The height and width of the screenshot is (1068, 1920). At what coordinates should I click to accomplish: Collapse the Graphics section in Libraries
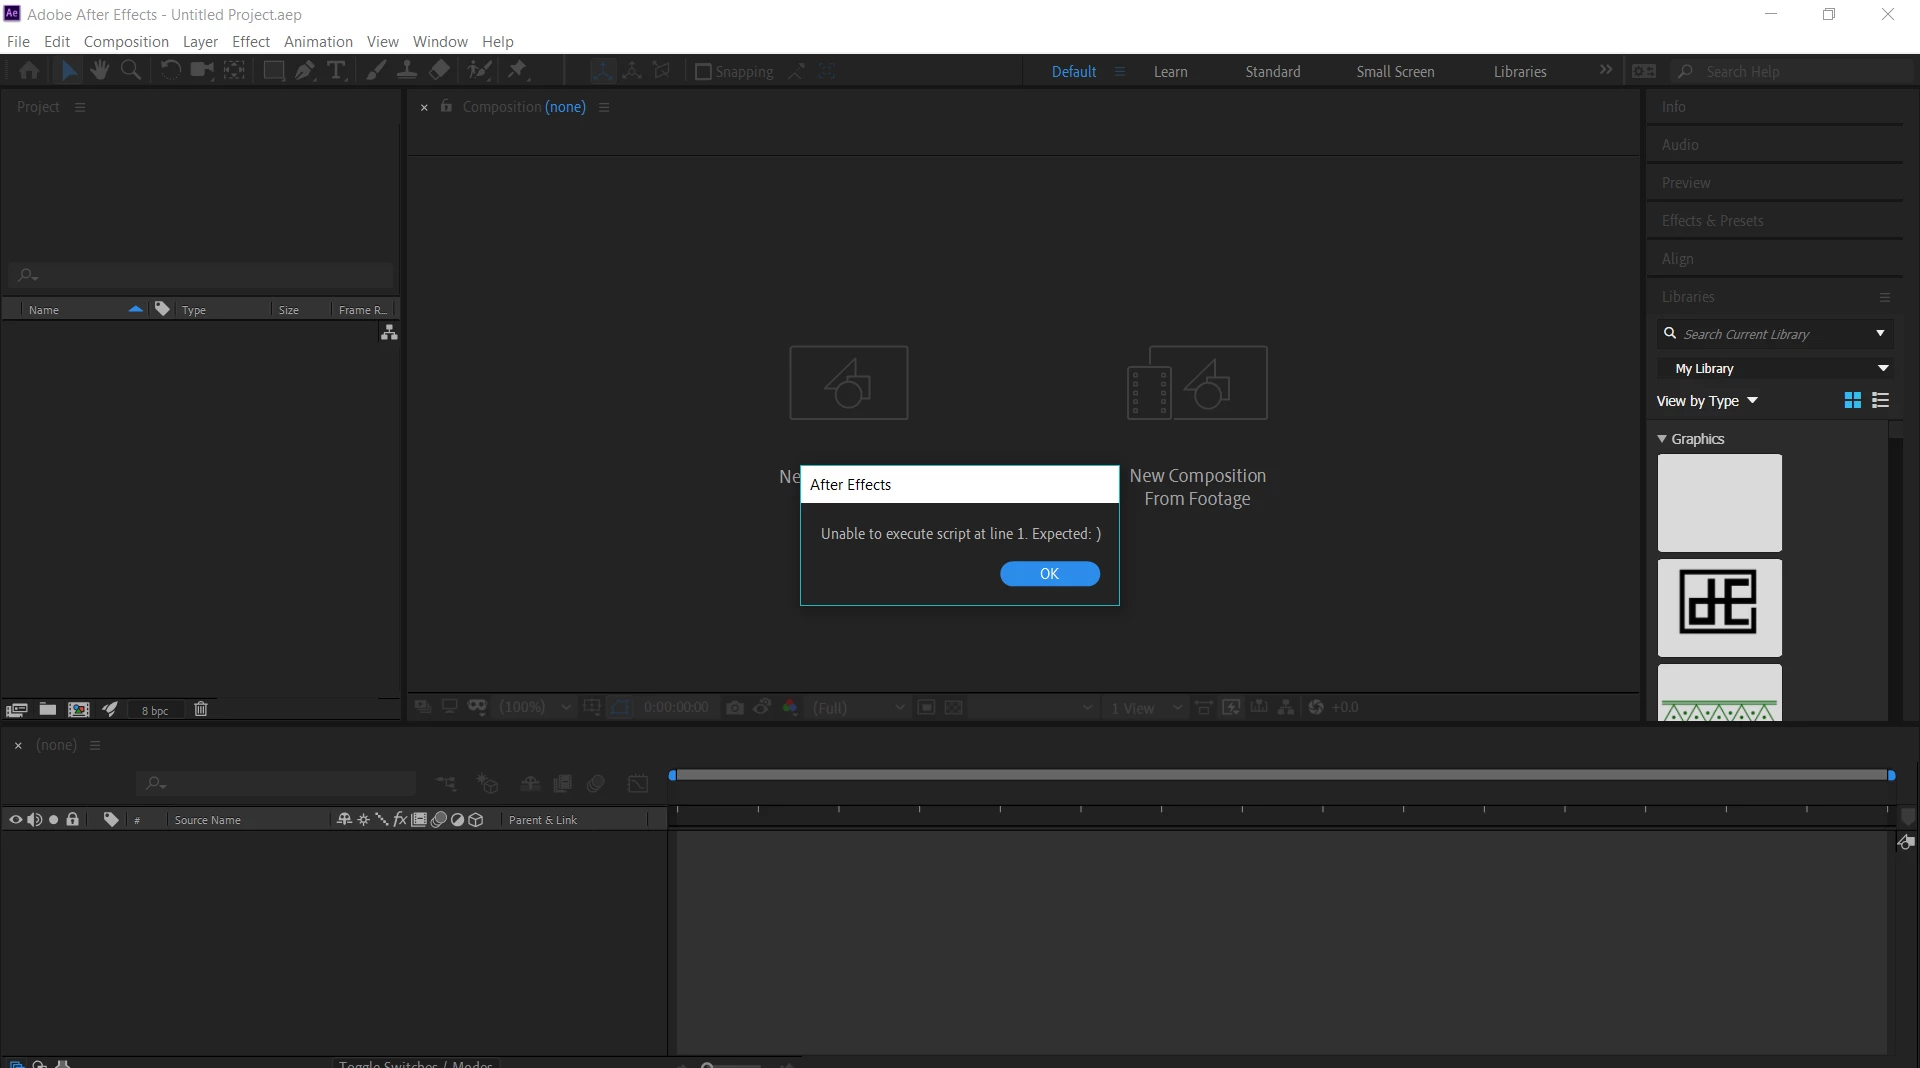[1662, 439]
